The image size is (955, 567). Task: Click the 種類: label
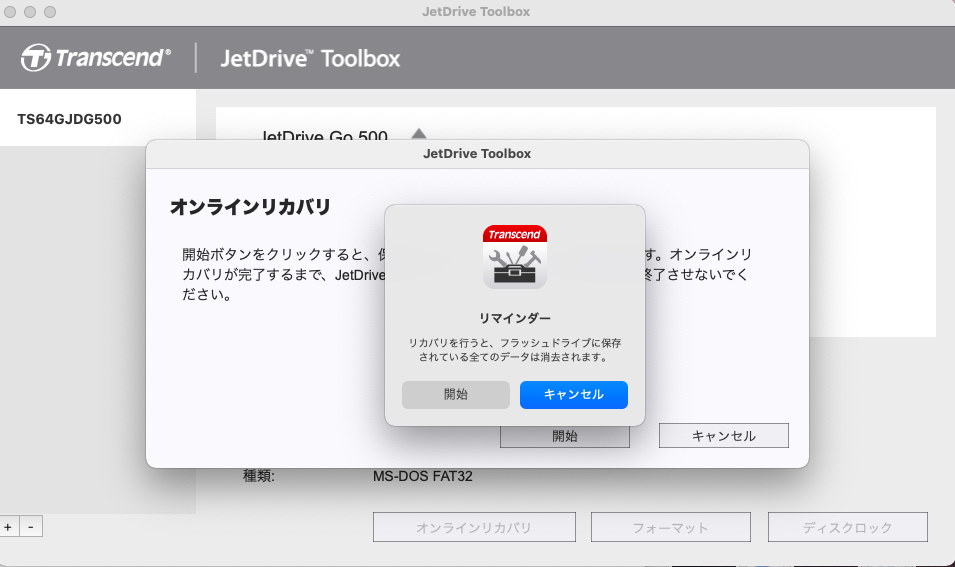click(x=259, y=476)
